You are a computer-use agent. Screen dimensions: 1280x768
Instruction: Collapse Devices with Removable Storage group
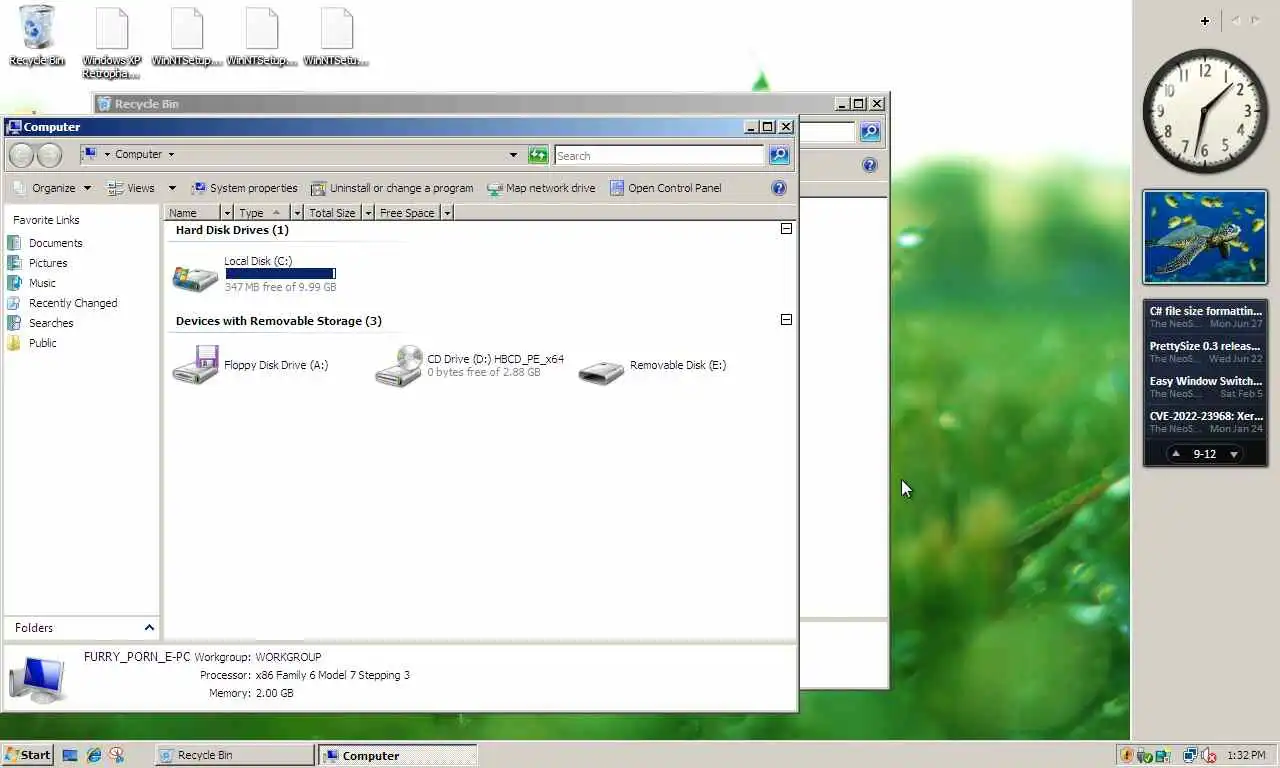click(x=786, y=320)
